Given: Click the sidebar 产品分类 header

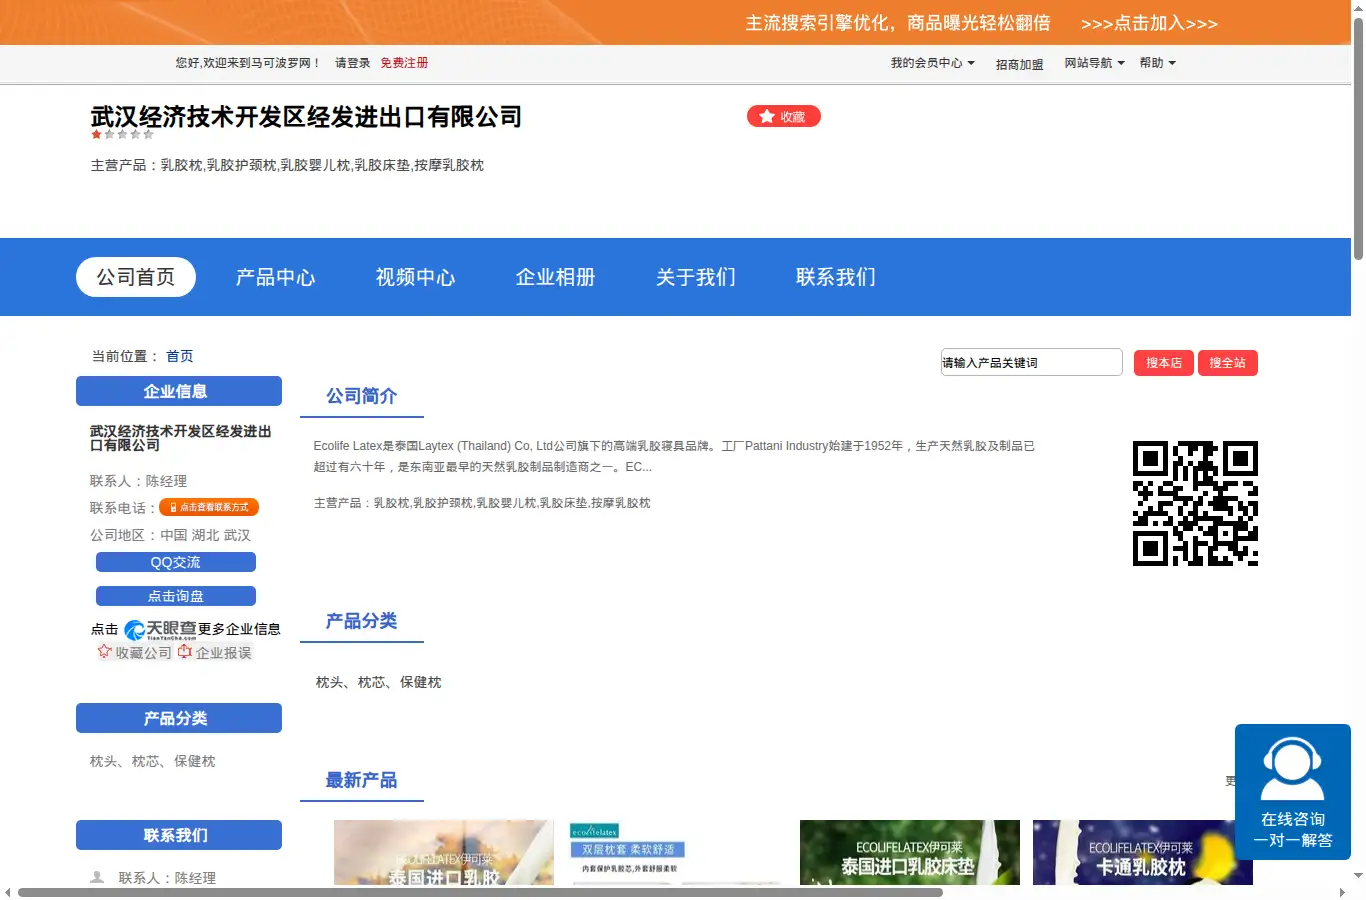Looking at the screenshot, I should point(179,718).
